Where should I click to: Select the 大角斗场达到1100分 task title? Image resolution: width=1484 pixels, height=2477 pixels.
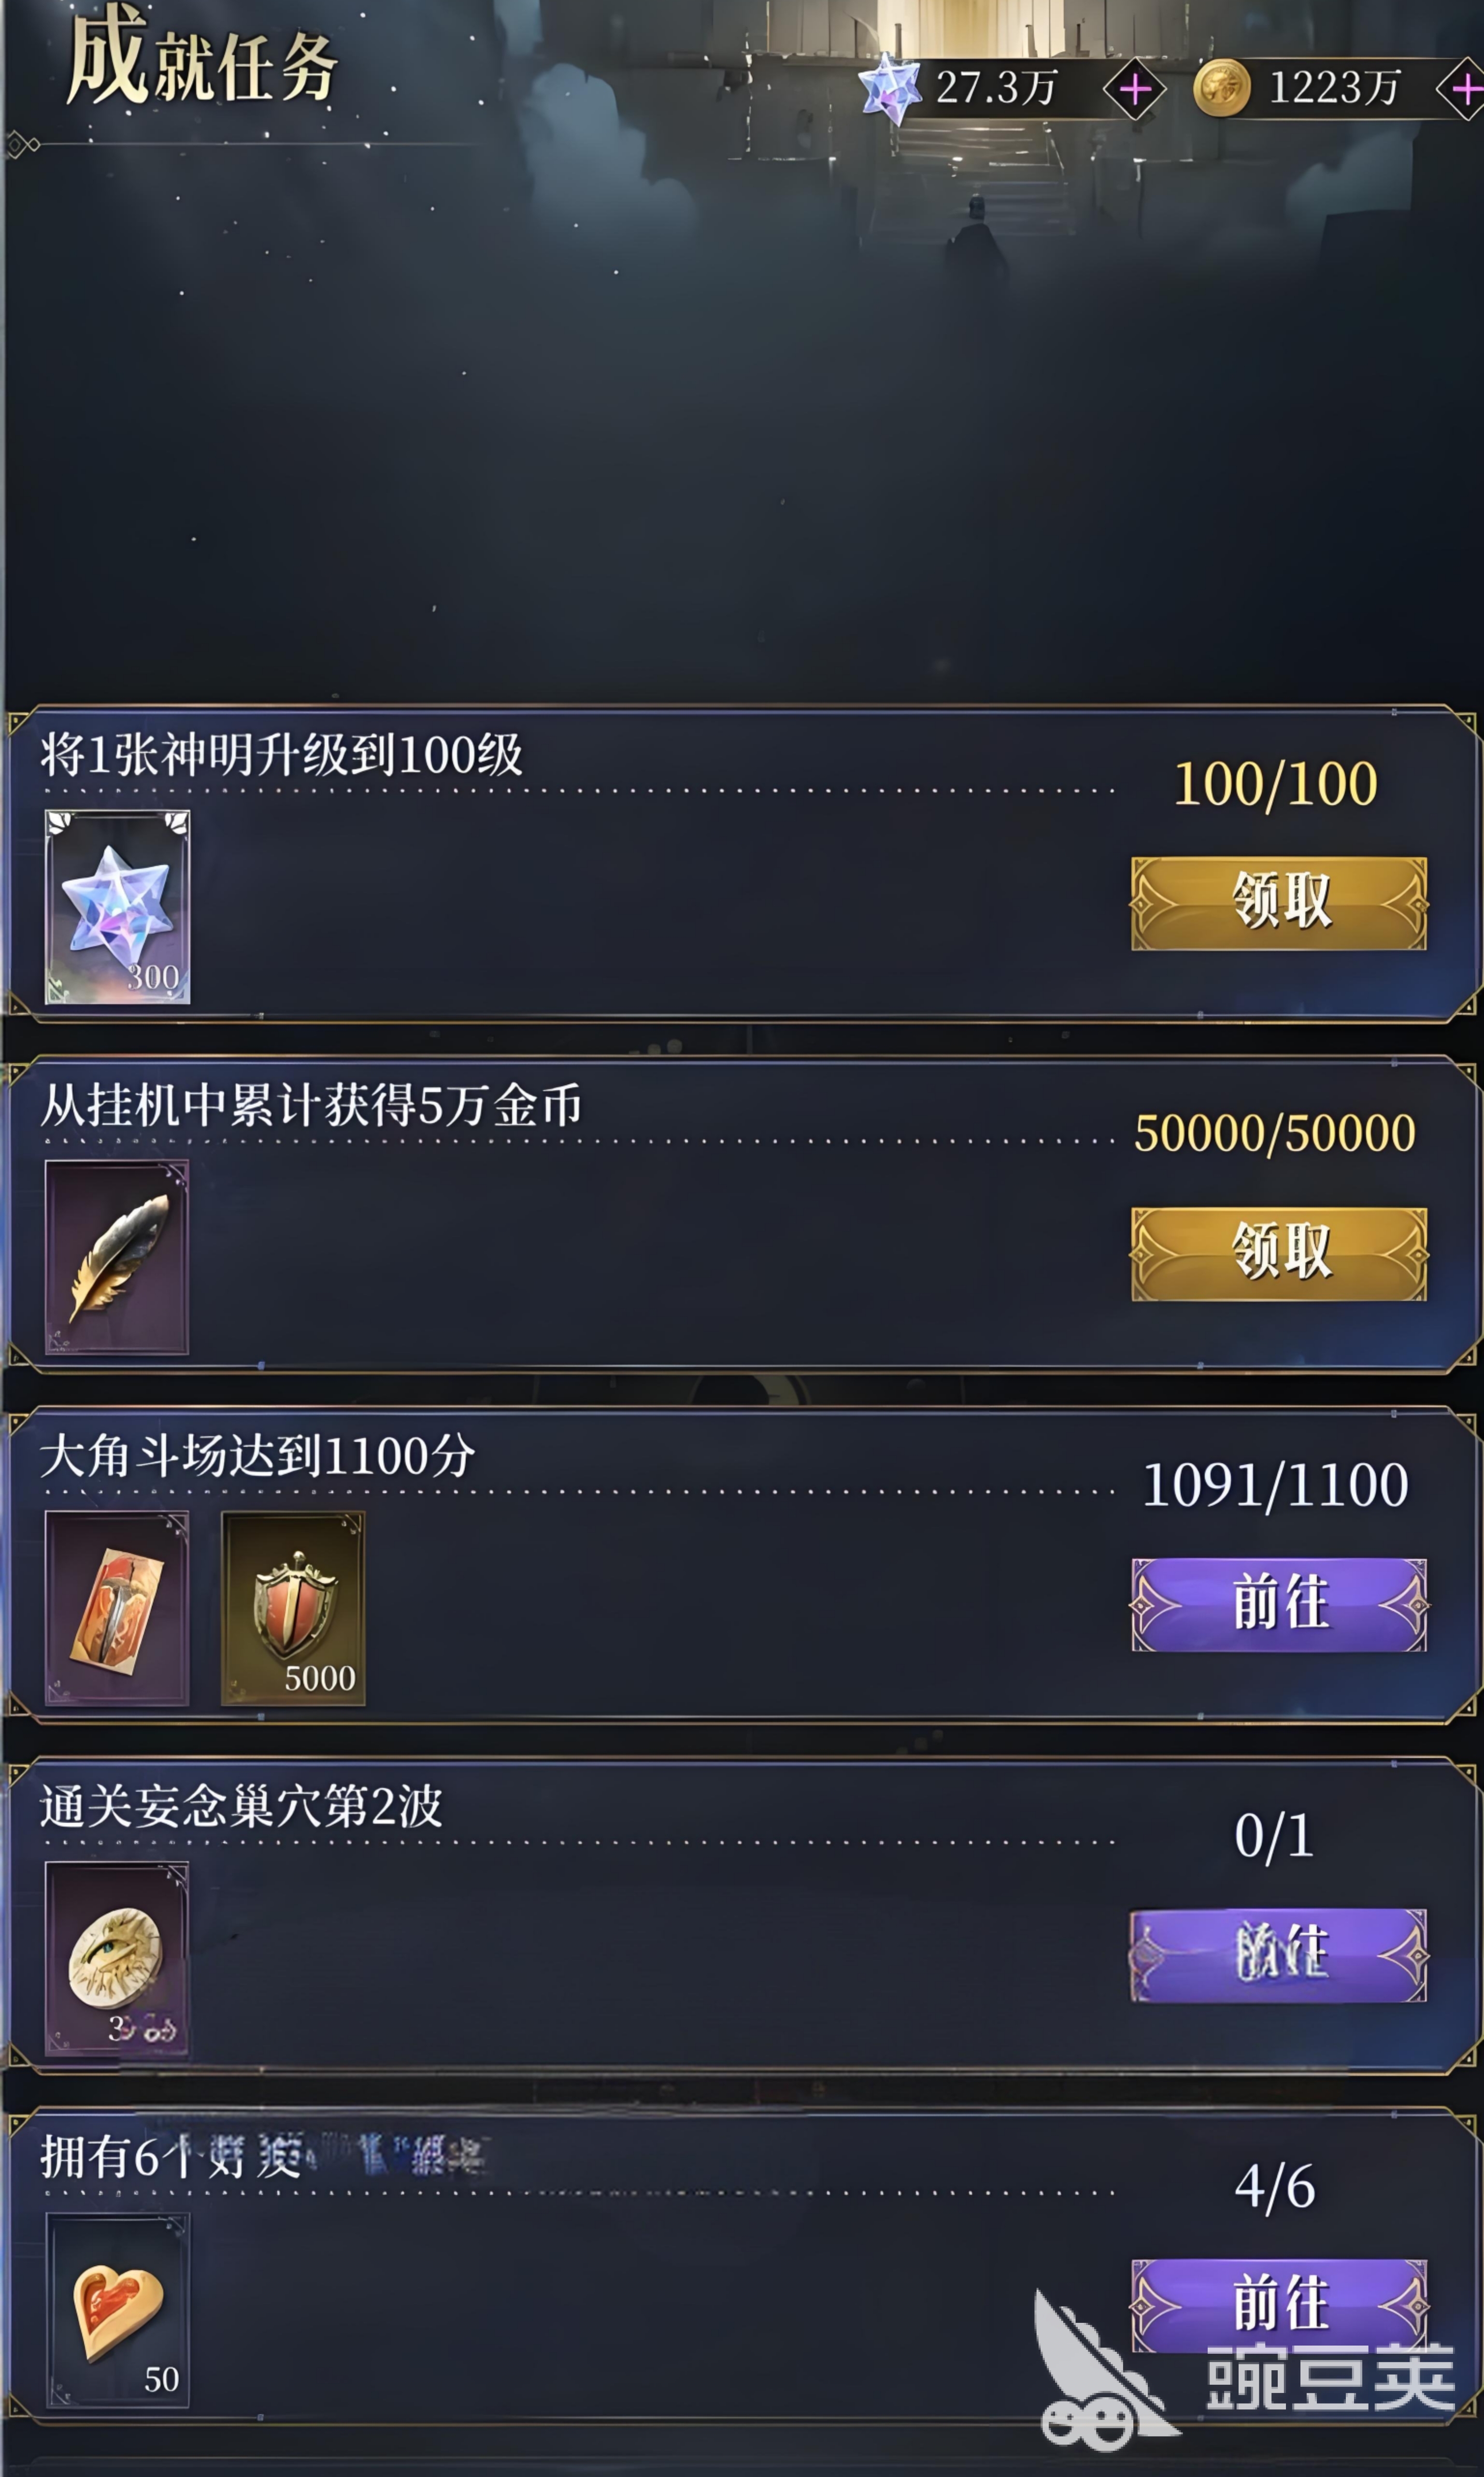[x=258, y=1456]
